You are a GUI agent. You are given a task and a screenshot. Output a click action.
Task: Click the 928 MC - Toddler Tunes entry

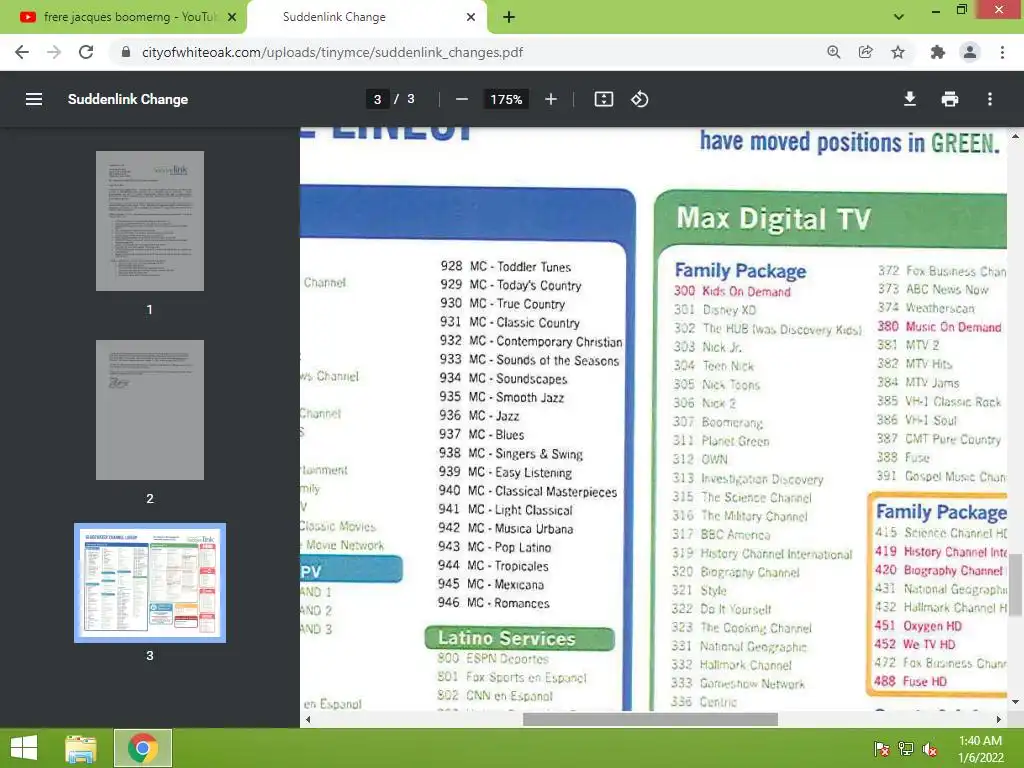coord(505,266)
